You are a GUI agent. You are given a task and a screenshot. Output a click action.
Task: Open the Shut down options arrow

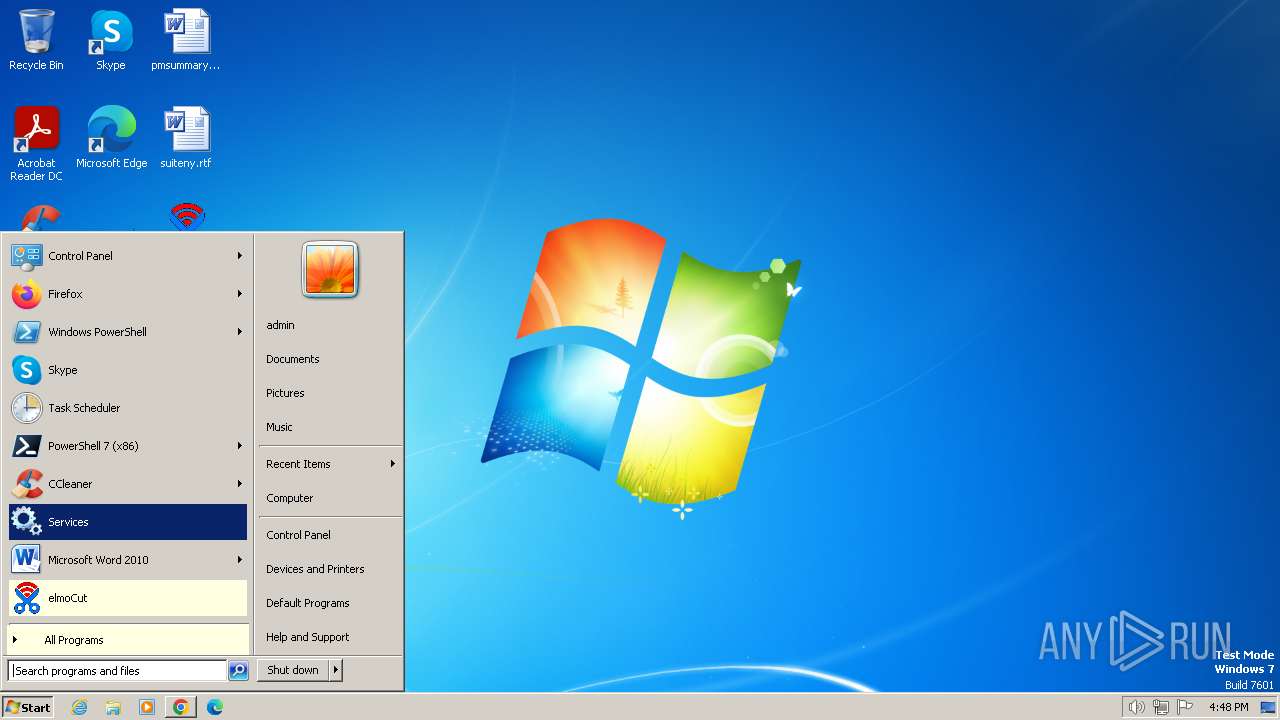click(x=336, y=670)
